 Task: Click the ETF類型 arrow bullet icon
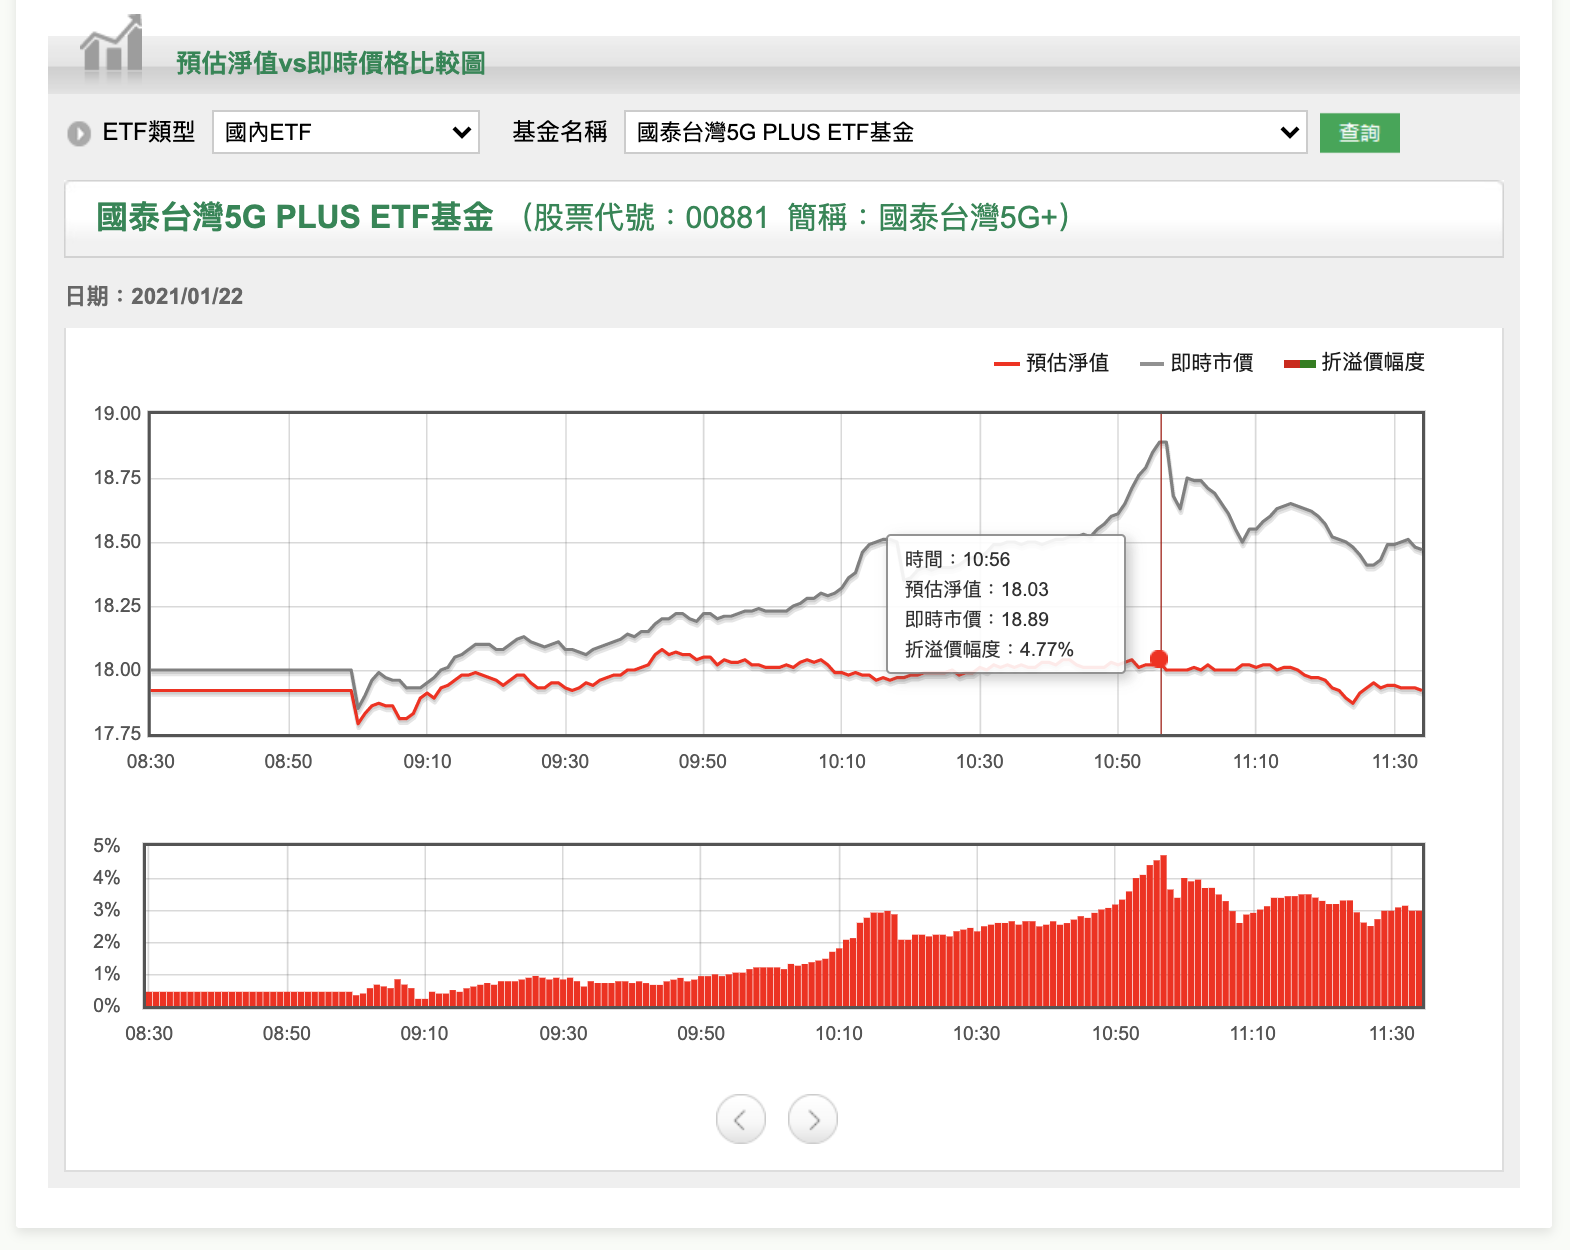pos(79,133)
